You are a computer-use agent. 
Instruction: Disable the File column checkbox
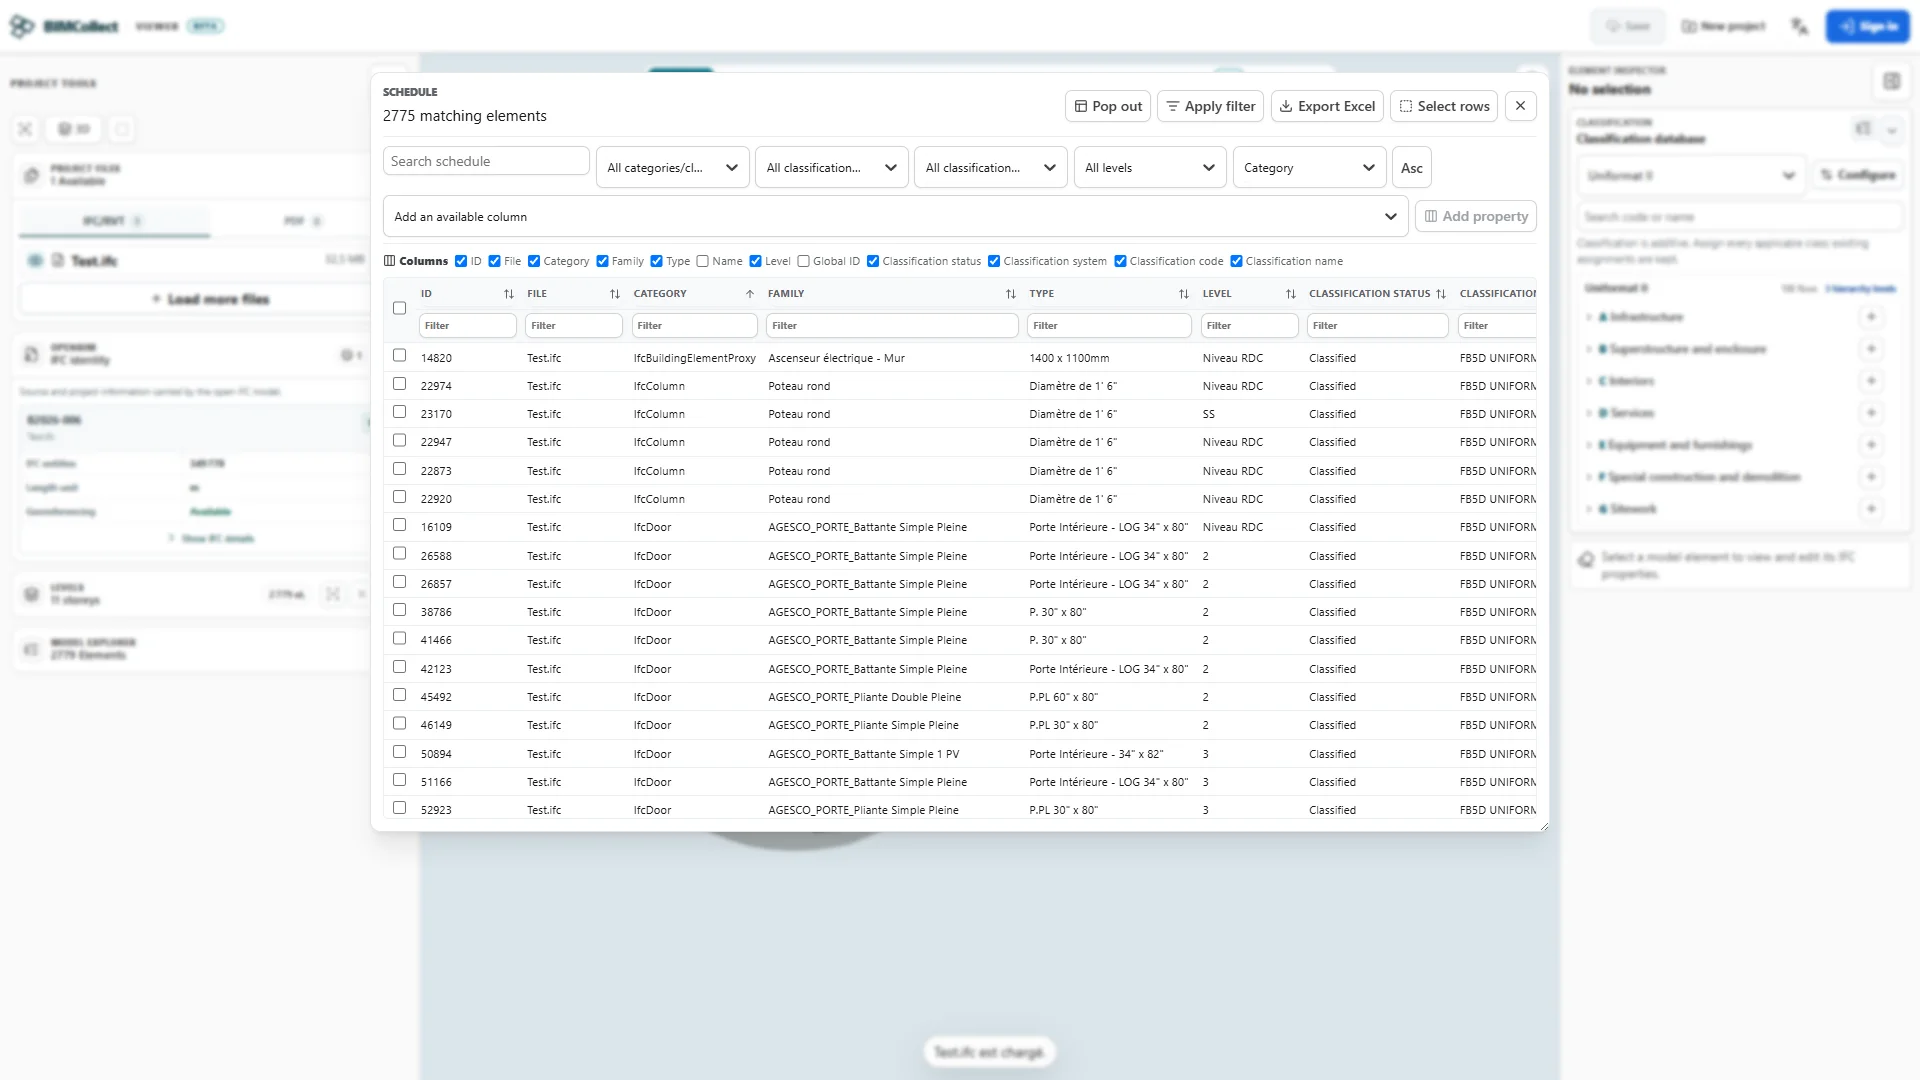(494, 261)
